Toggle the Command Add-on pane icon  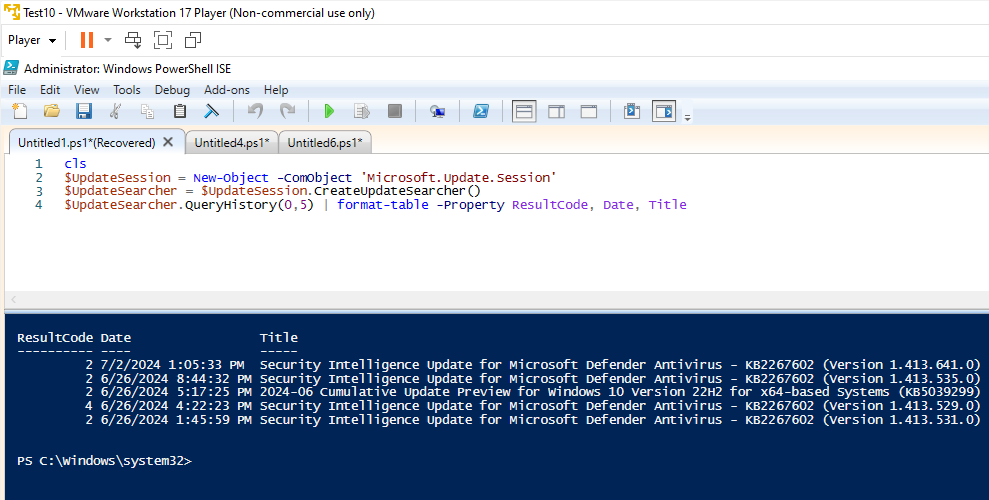[x=664, y=112]
